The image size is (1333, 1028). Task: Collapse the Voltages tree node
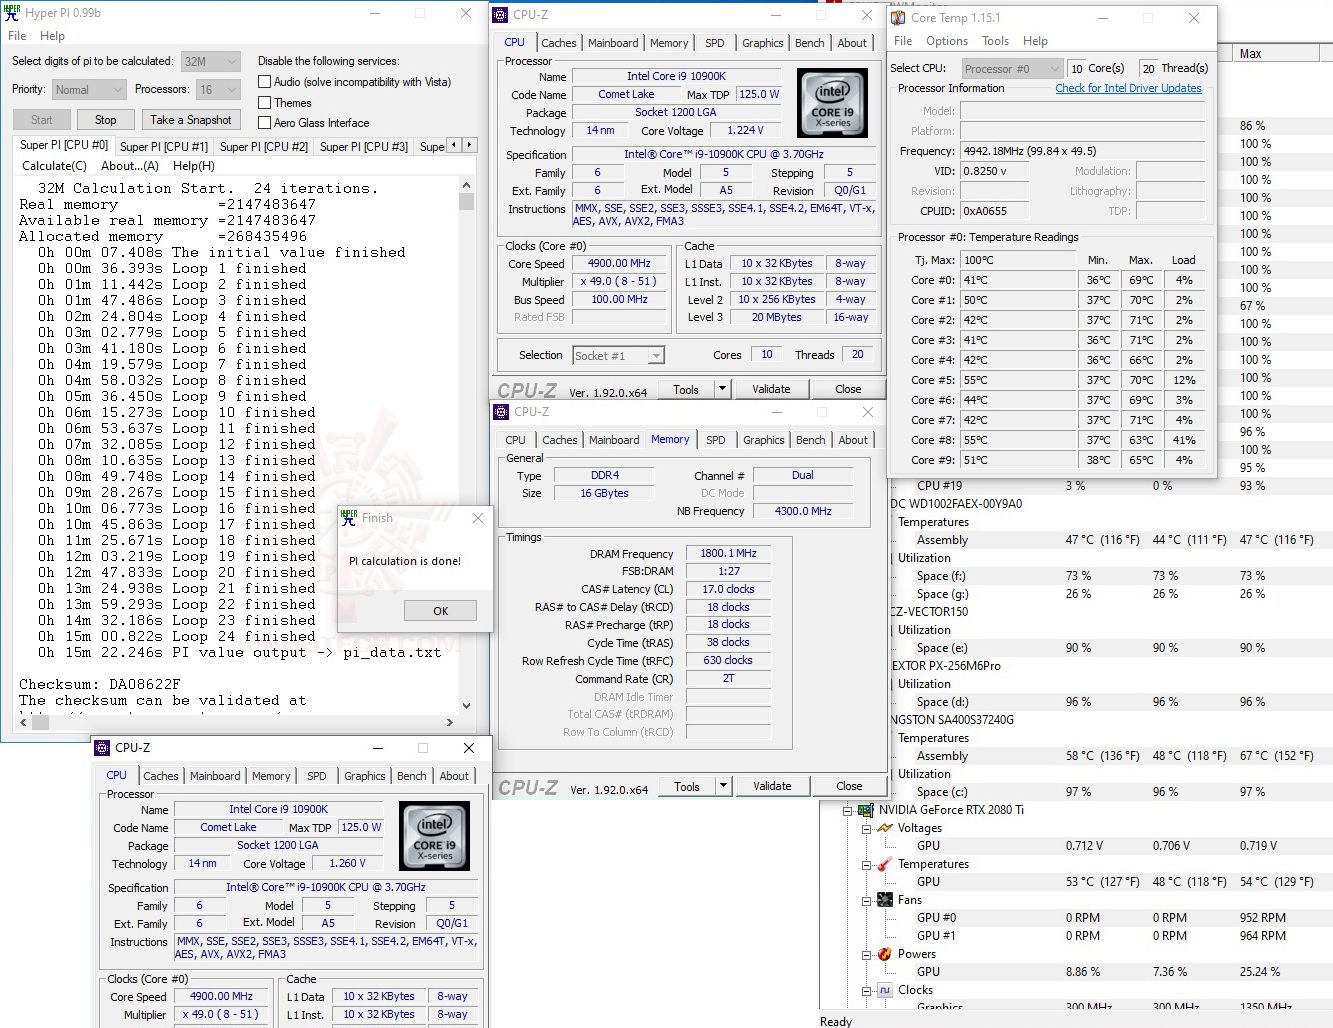(x=866, y=829)
